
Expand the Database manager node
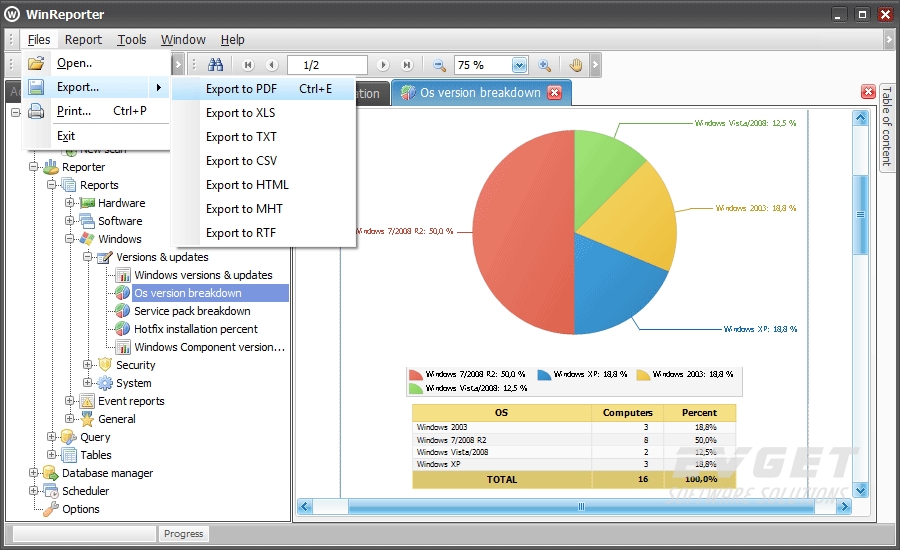[33, 472]
